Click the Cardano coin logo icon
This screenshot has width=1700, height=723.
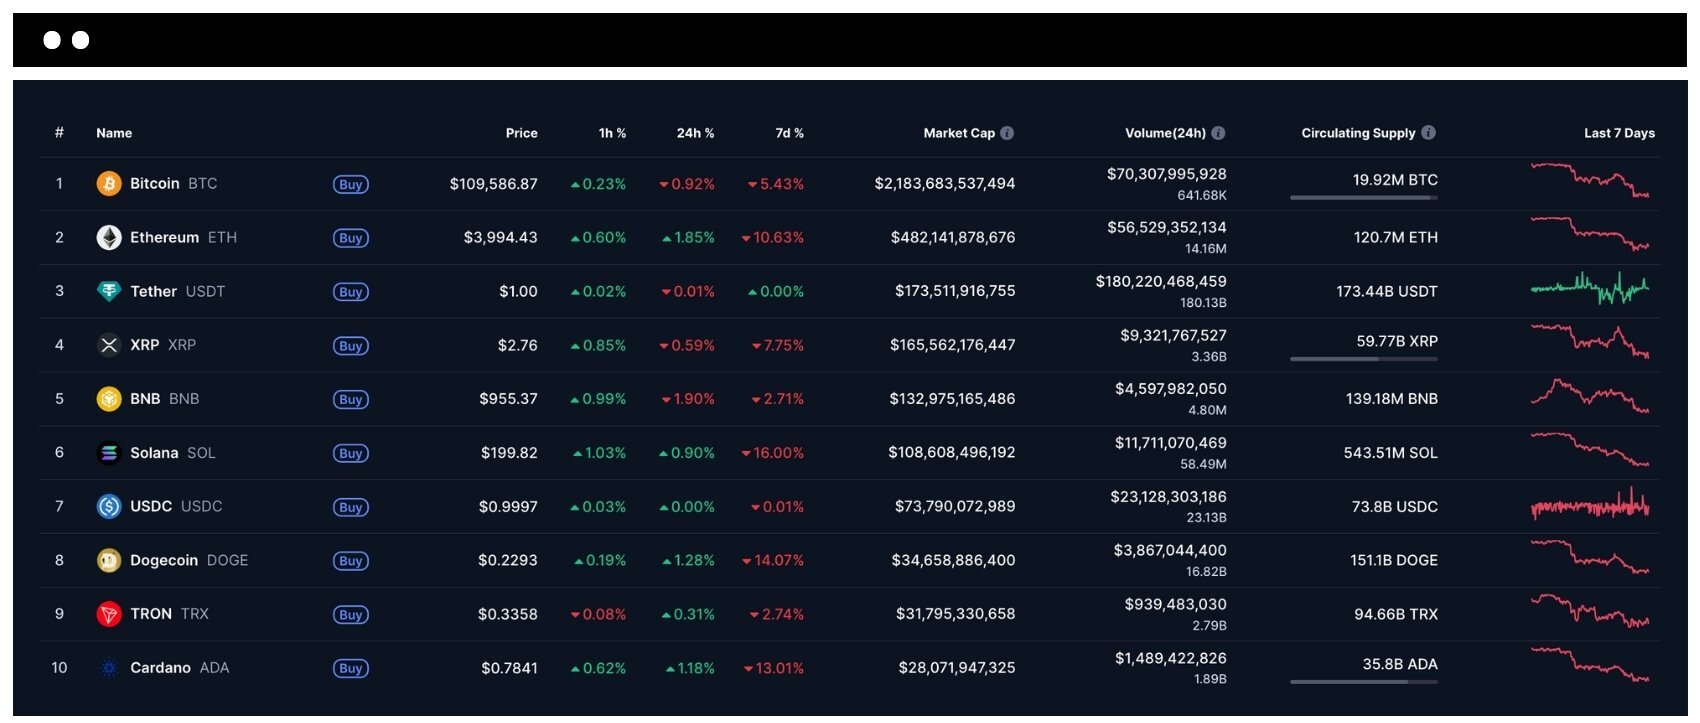pyautogui.click(x=109, y=668)
